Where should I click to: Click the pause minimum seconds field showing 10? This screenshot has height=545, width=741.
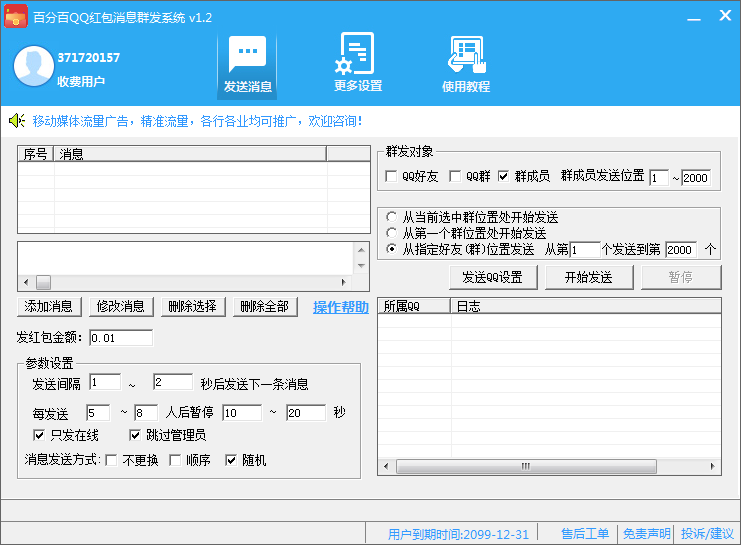click(x=242, y=413)
